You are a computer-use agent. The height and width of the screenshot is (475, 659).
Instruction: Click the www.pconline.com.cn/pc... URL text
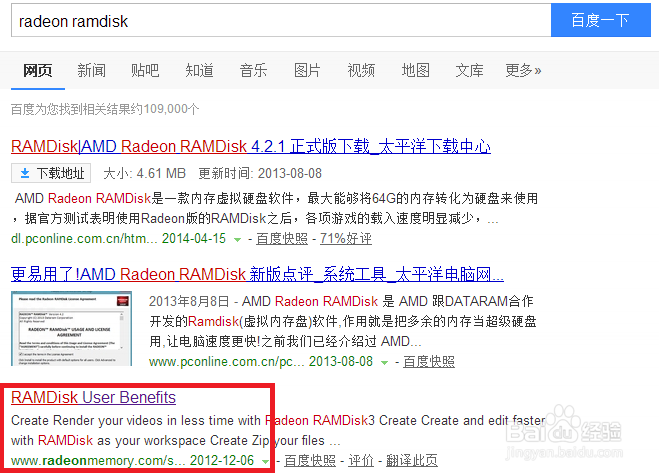pos(227,361)
